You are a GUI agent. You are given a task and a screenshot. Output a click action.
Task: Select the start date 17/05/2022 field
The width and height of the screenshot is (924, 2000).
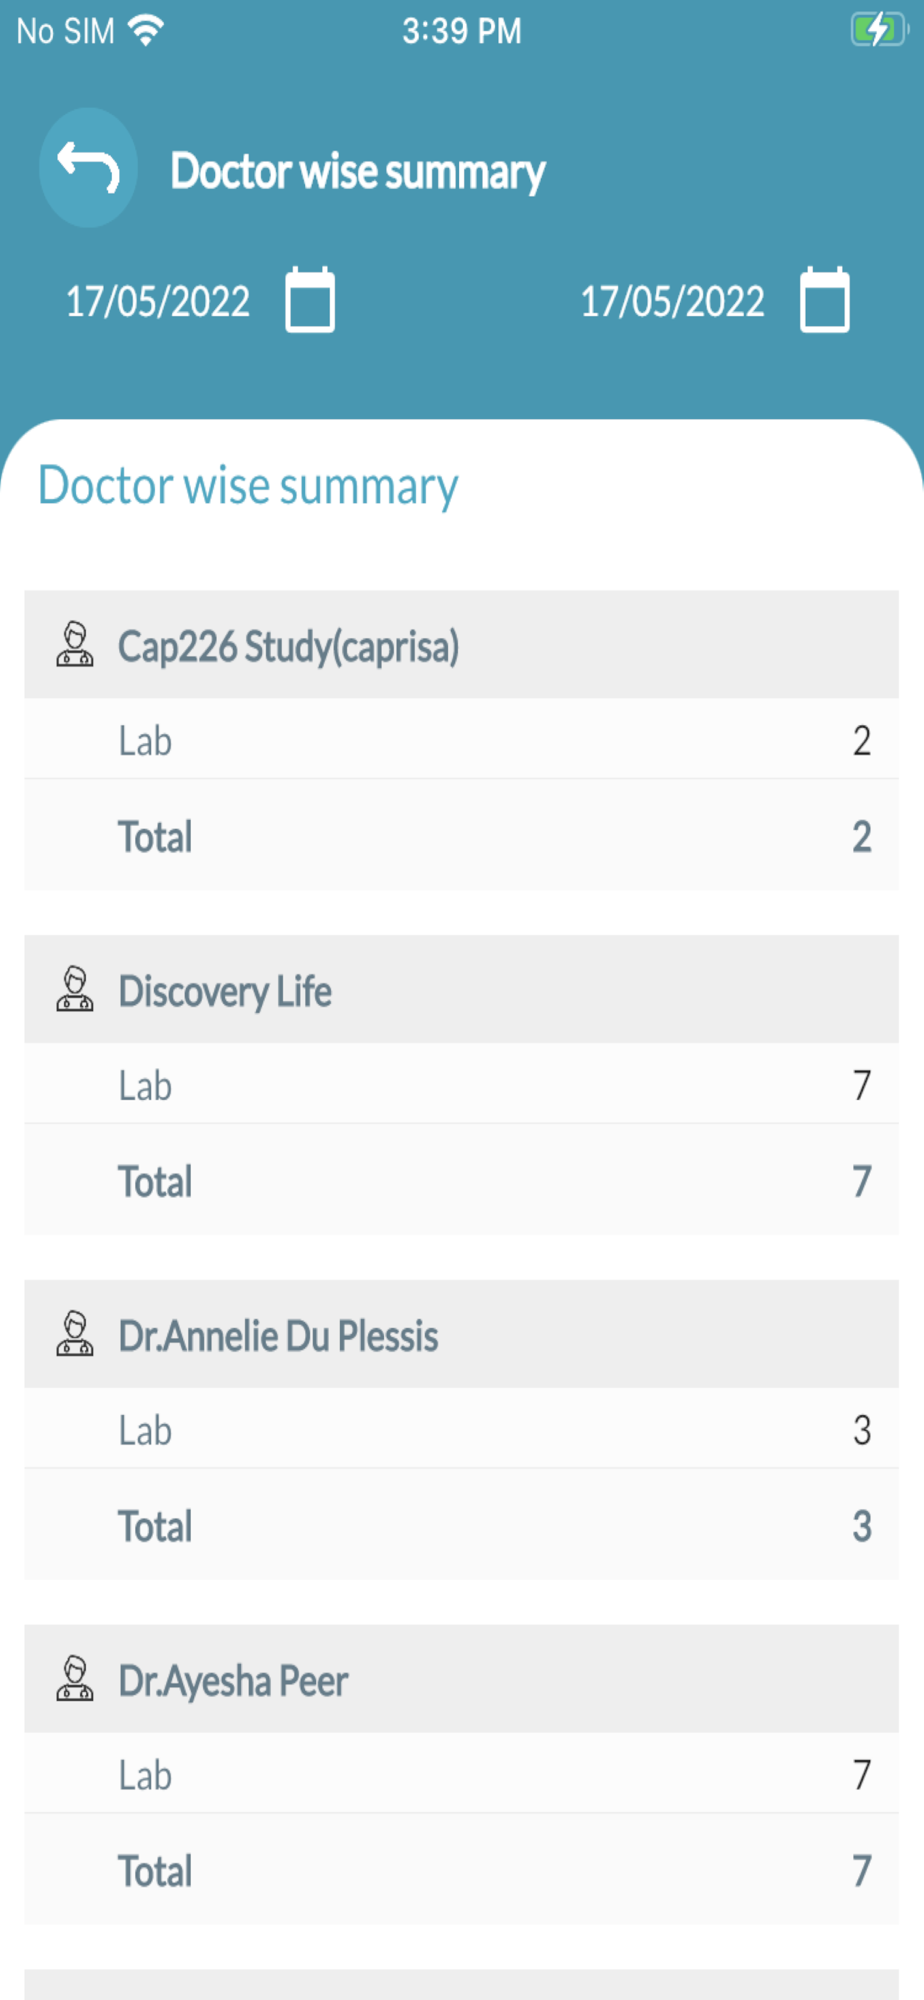pos(158,301)
